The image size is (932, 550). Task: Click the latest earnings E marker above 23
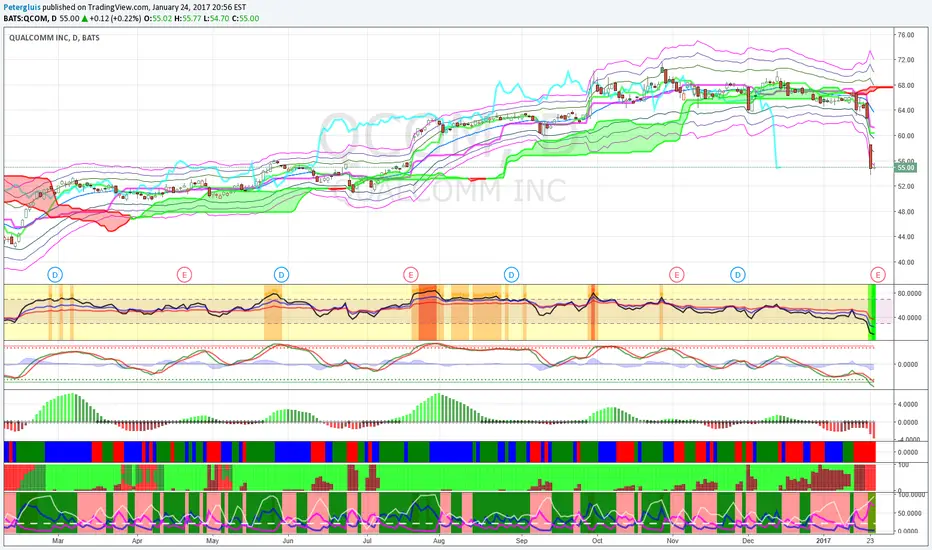click(x=878, y=275)
